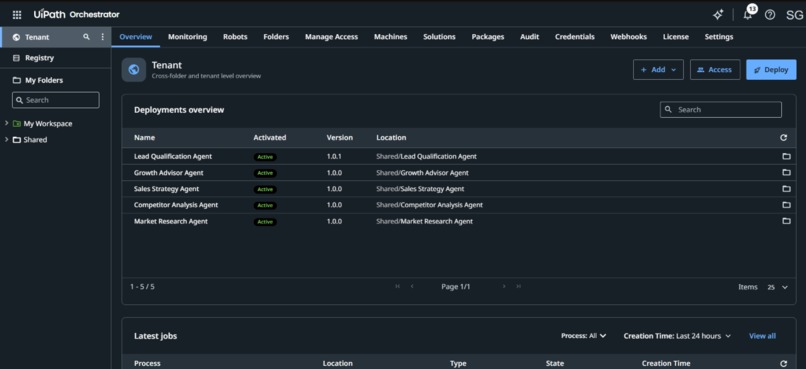Go to previous page of deployments
Screen dimensions: 806x369
(x=412, y=286)
